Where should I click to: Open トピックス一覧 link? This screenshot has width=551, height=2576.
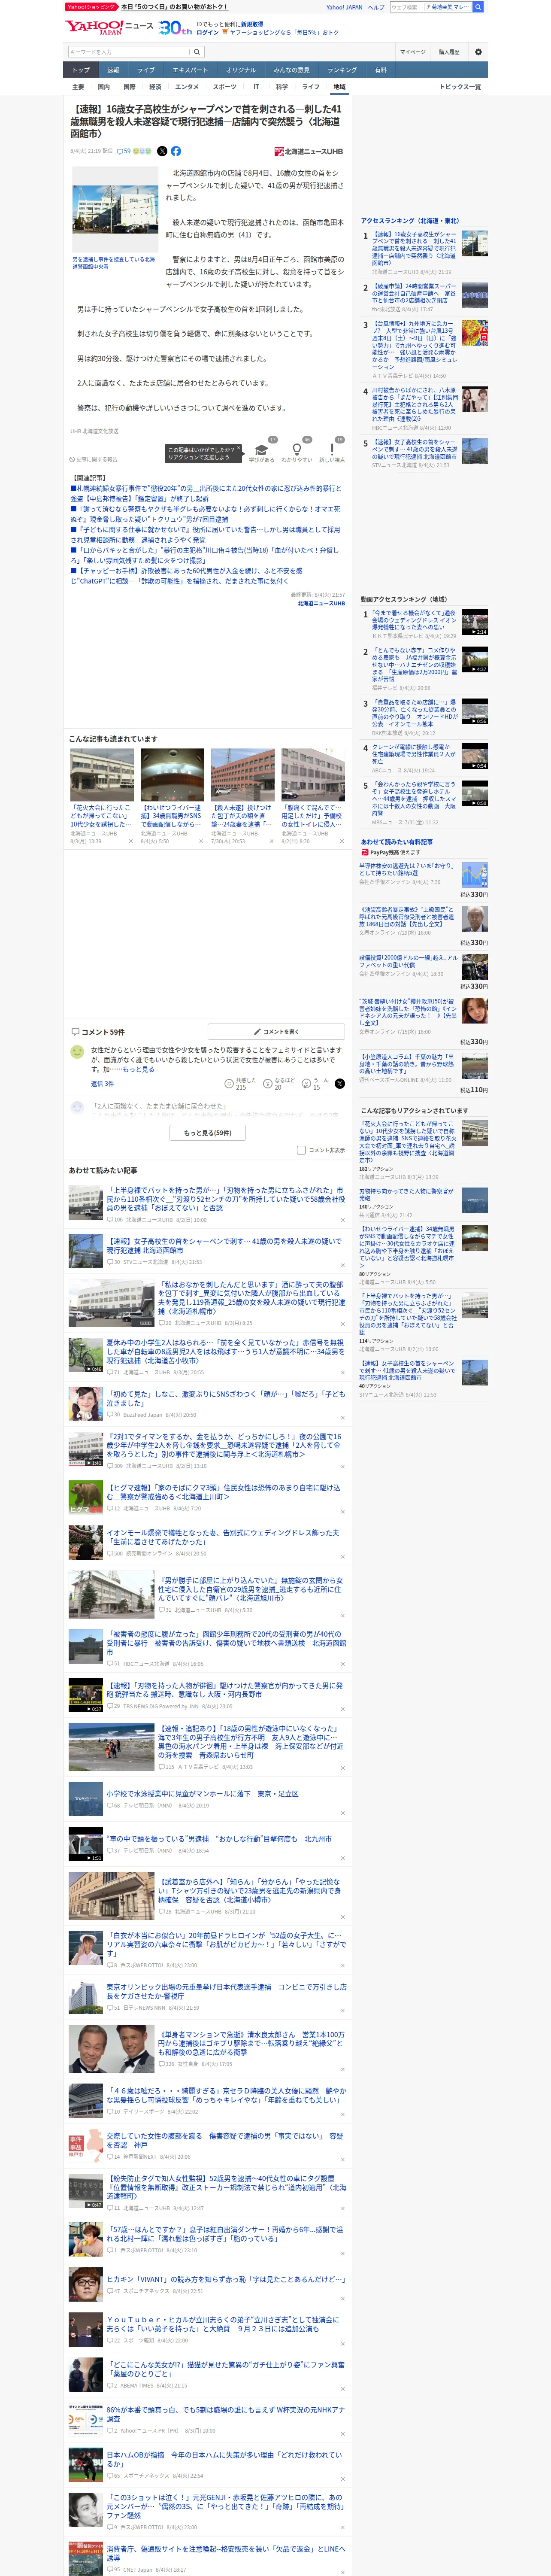[460, 87]
